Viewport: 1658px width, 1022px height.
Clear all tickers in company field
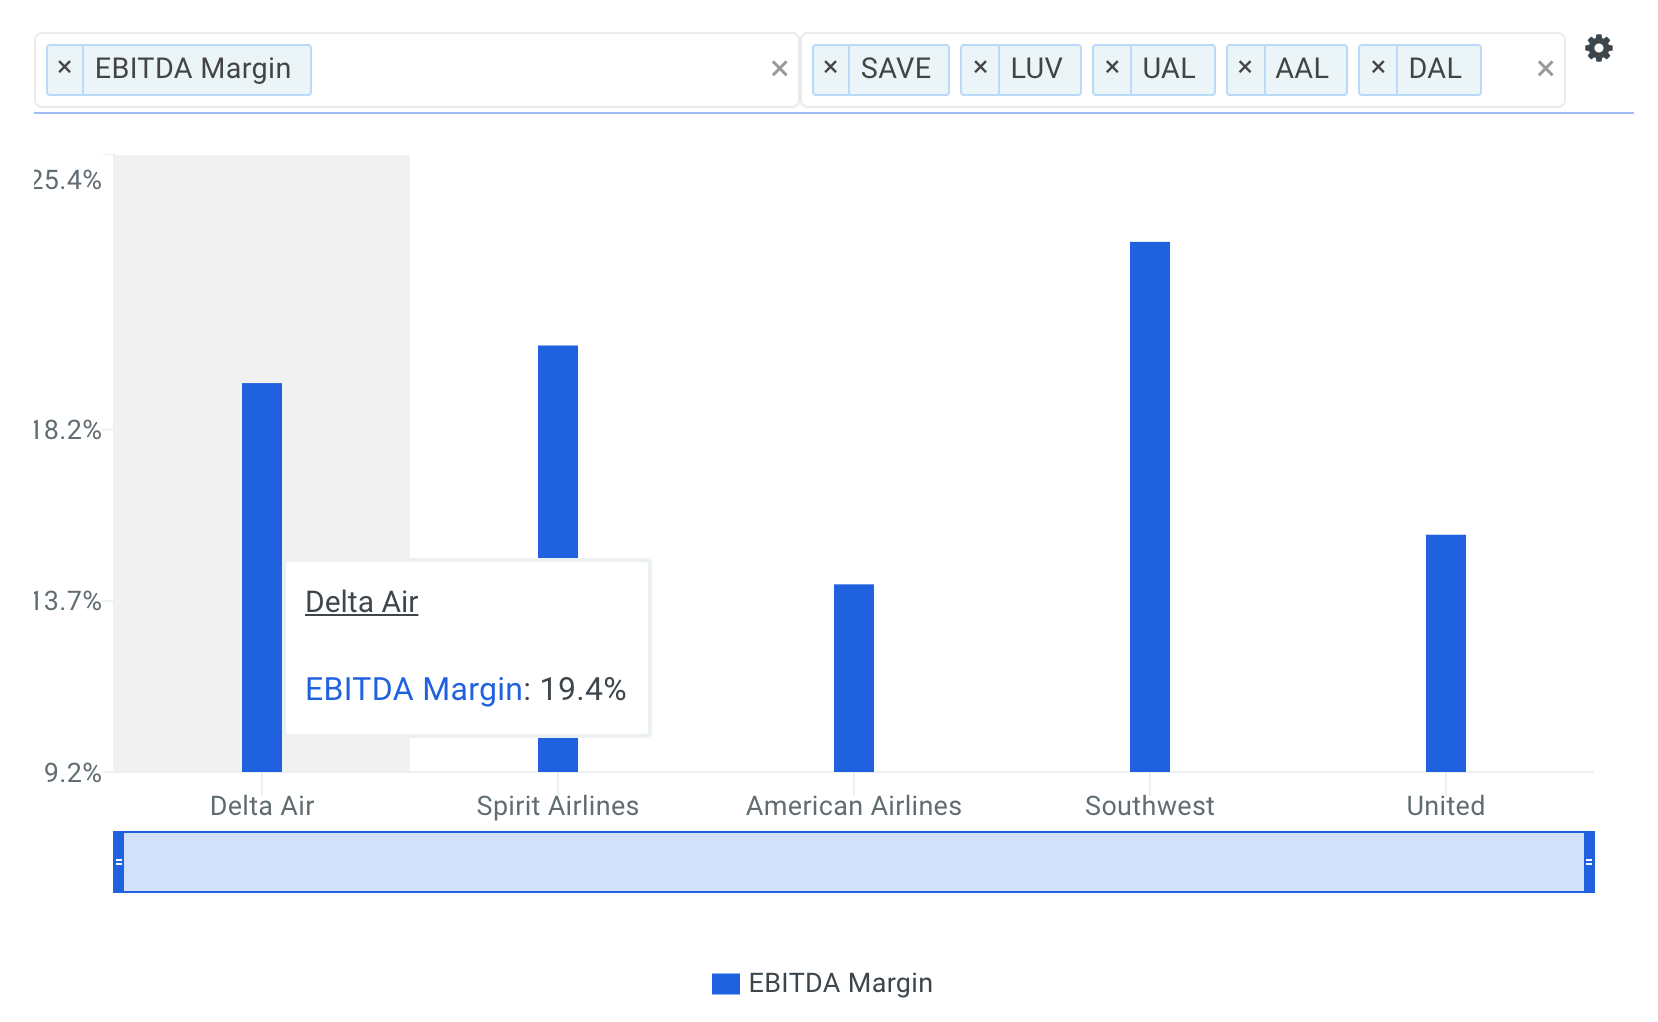click(x=1545, y=69)
